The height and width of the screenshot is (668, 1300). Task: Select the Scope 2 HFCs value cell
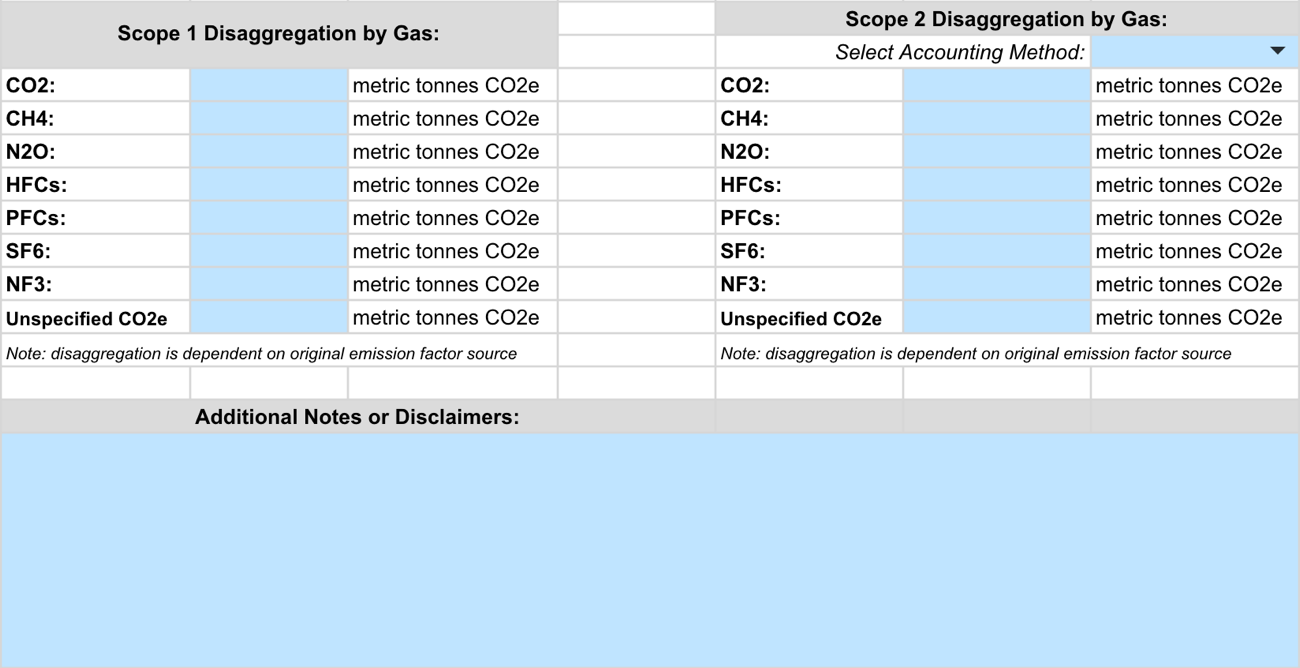(997, 184)
